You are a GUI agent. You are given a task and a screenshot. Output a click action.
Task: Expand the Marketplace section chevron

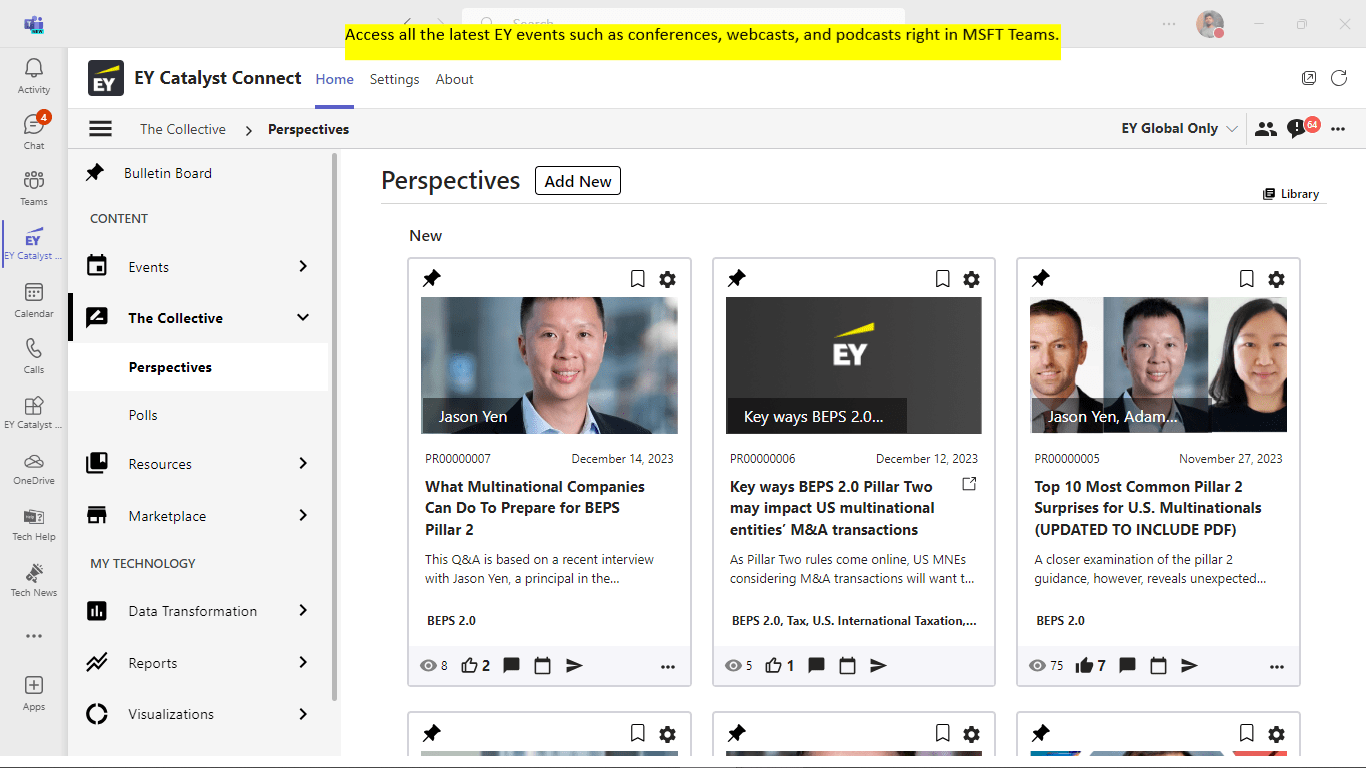[x=303, y=515]
